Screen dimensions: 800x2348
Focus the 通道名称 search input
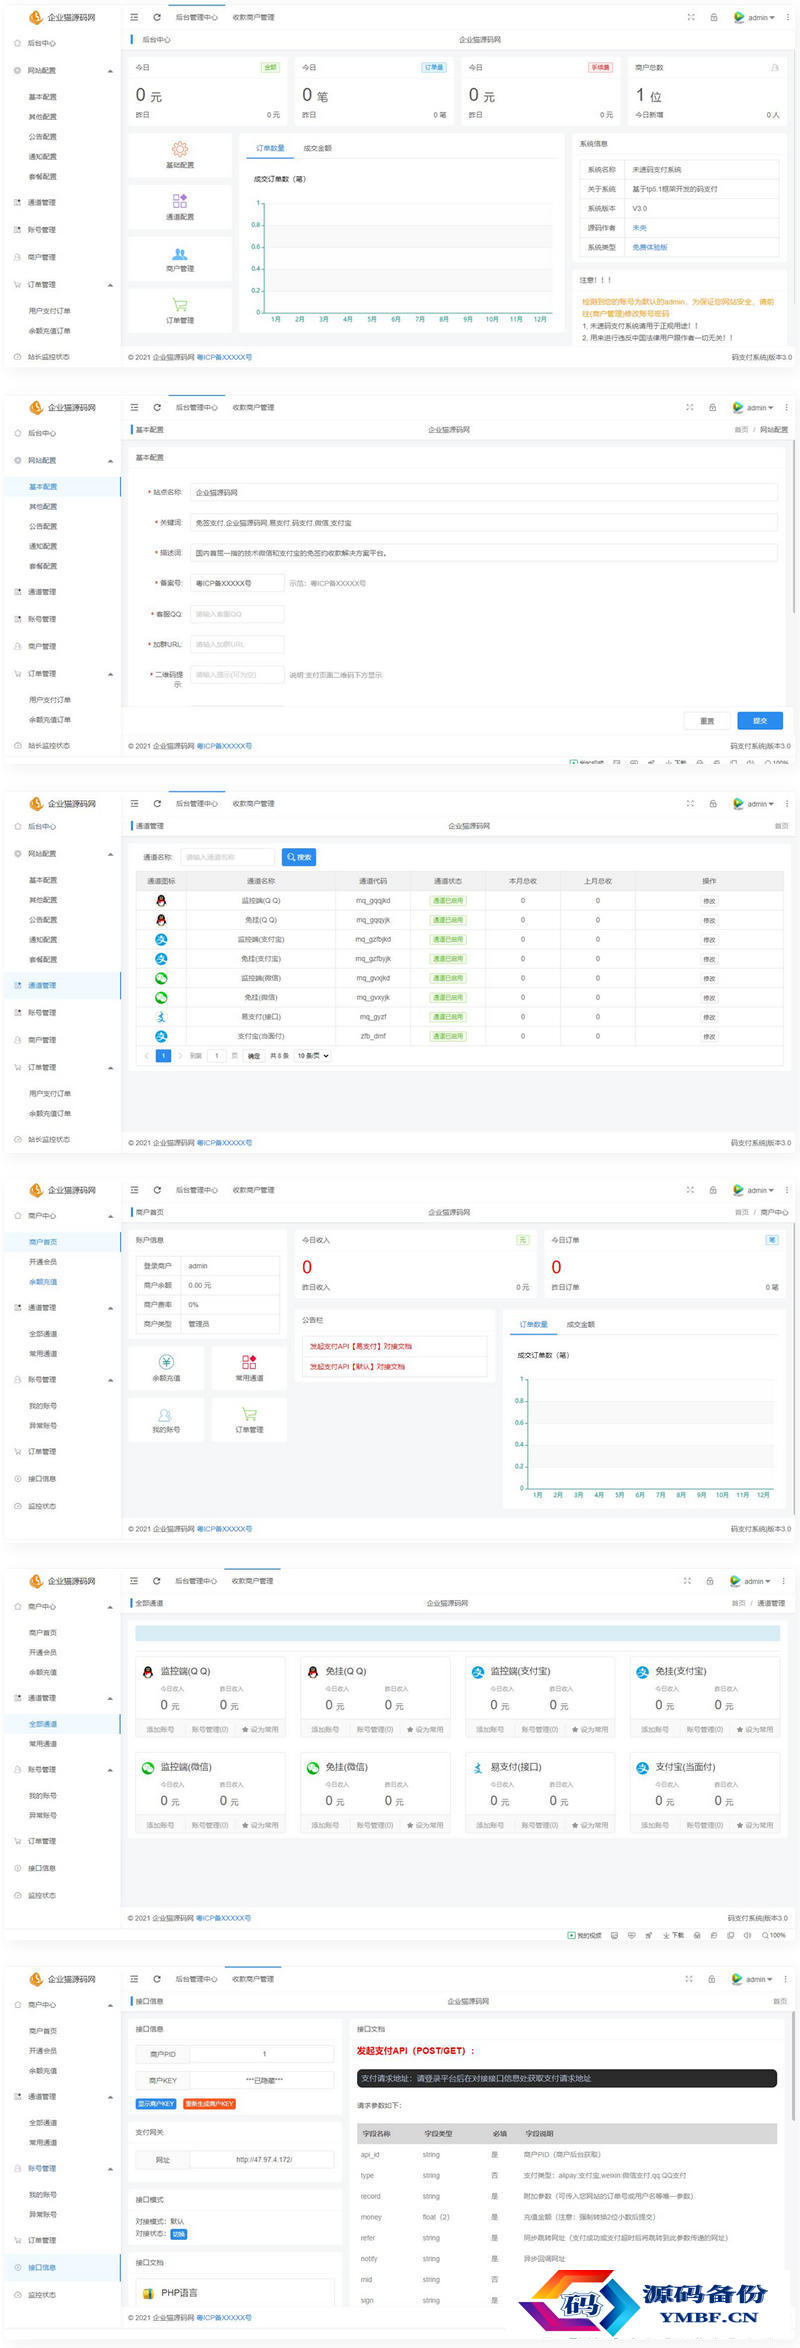point(228,857)
